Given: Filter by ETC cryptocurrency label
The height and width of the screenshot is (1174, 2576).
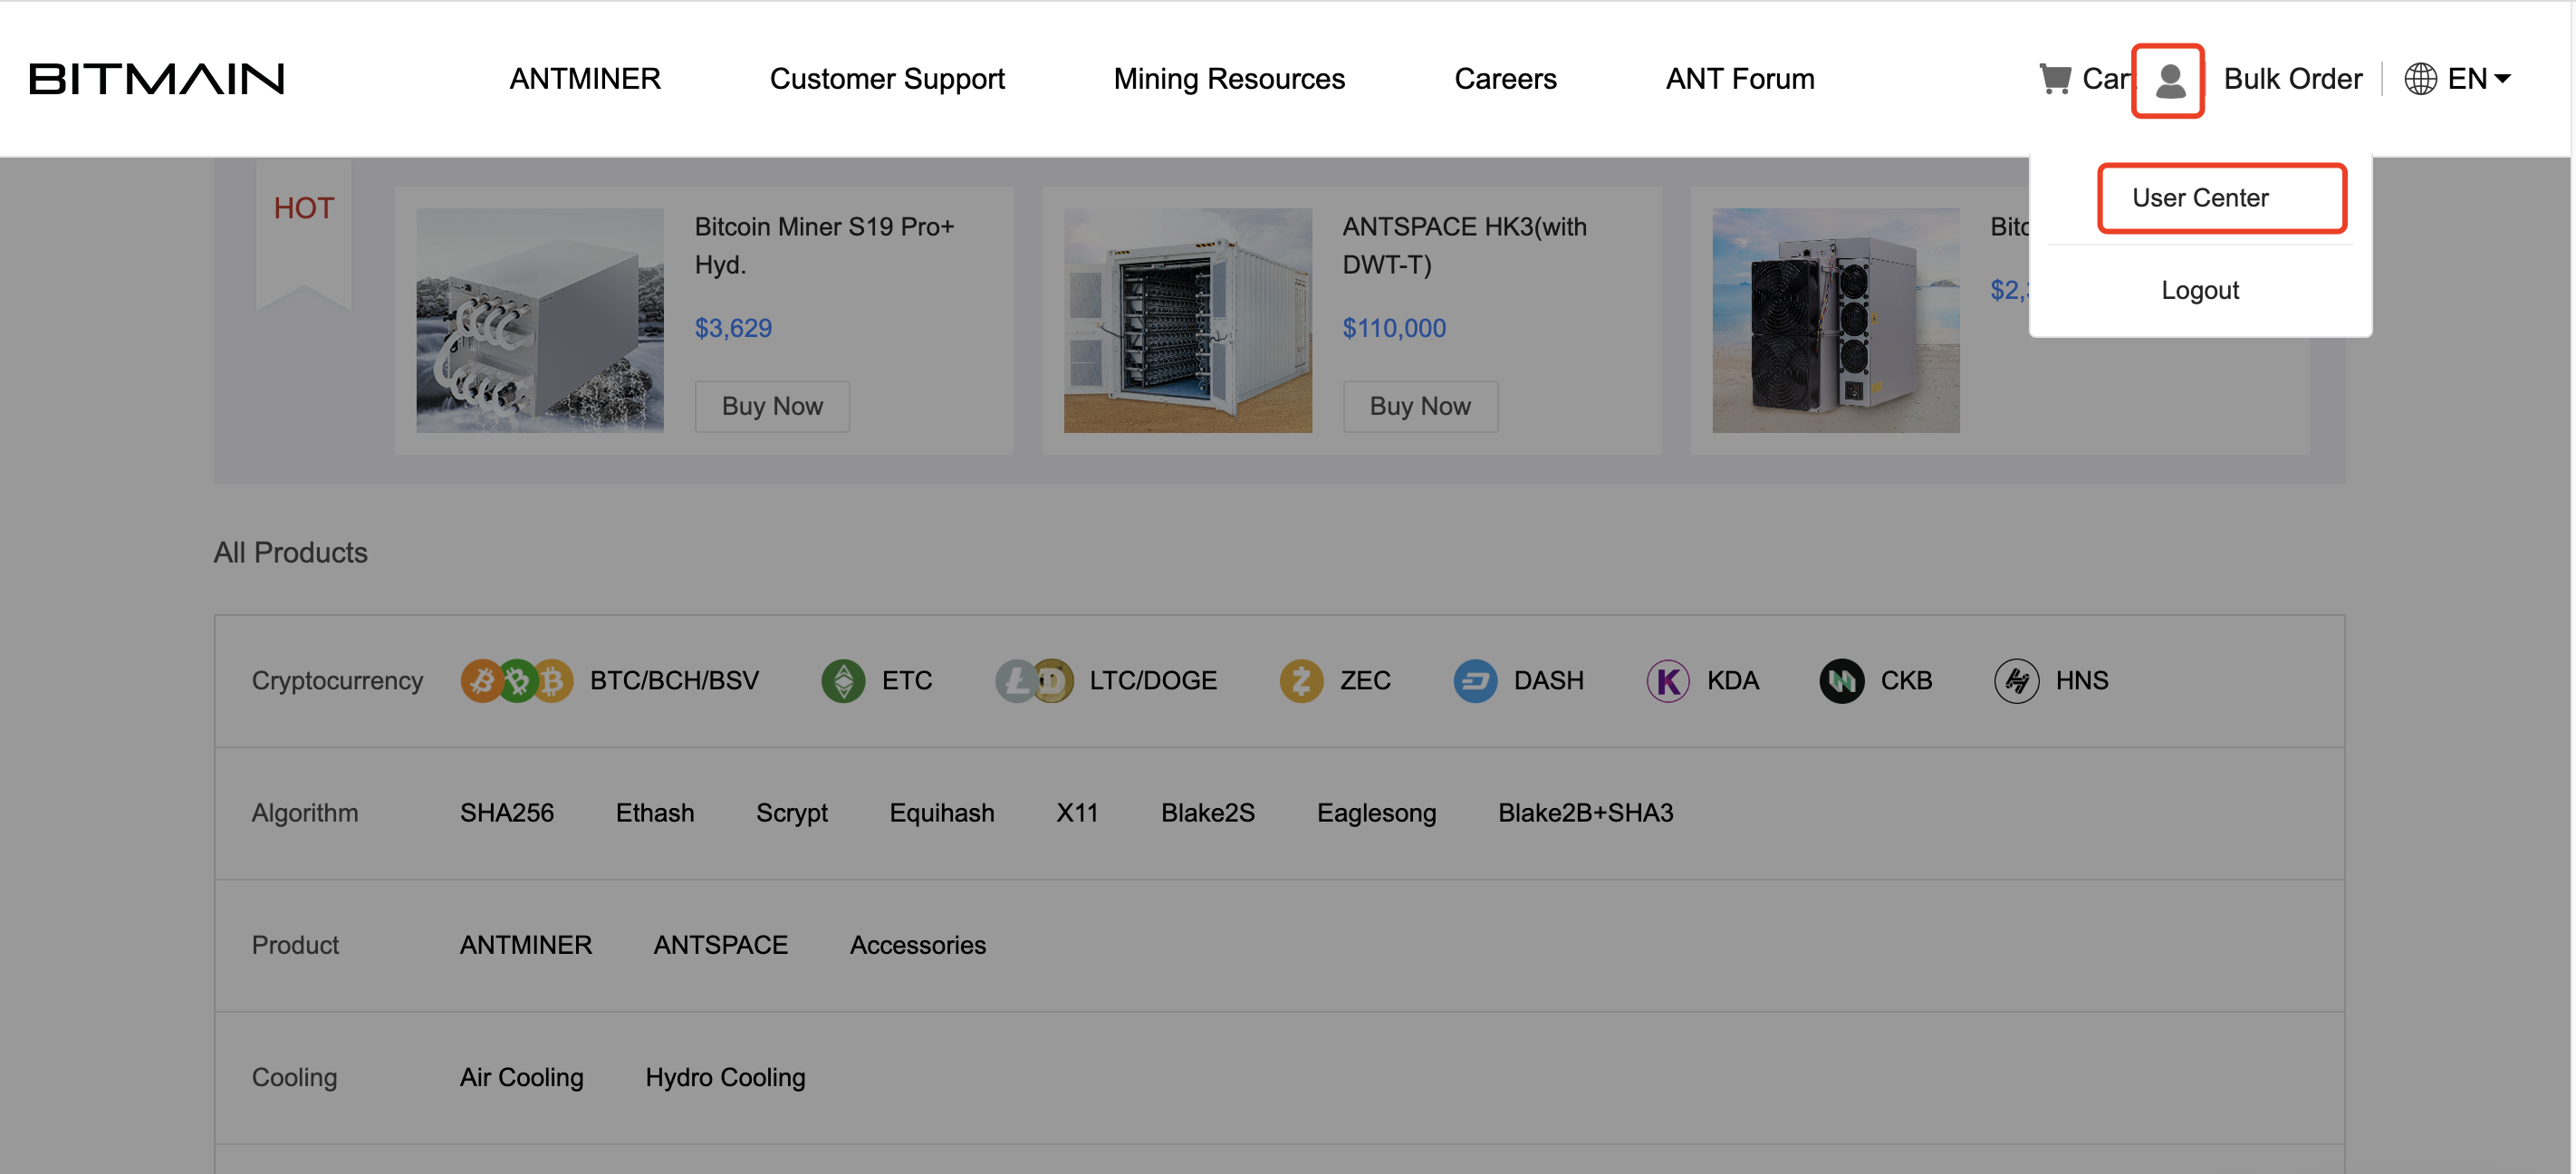Looking at the screenshot, I should point(907,681).
